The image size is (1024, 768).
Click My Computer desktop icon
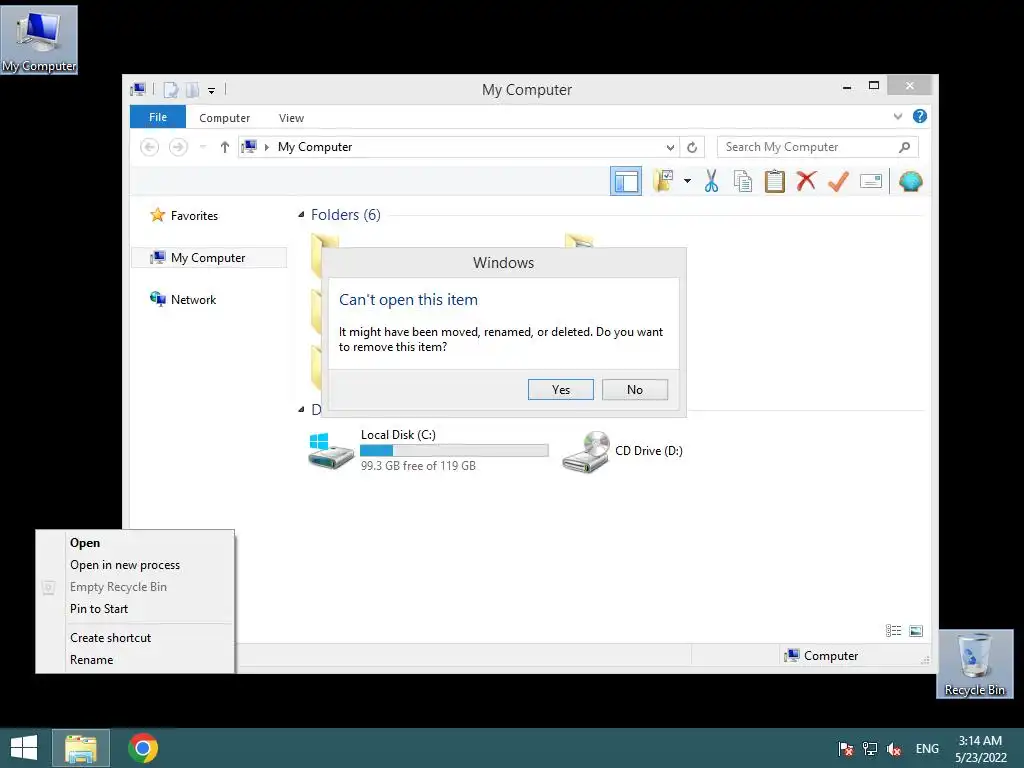(39, 40)
